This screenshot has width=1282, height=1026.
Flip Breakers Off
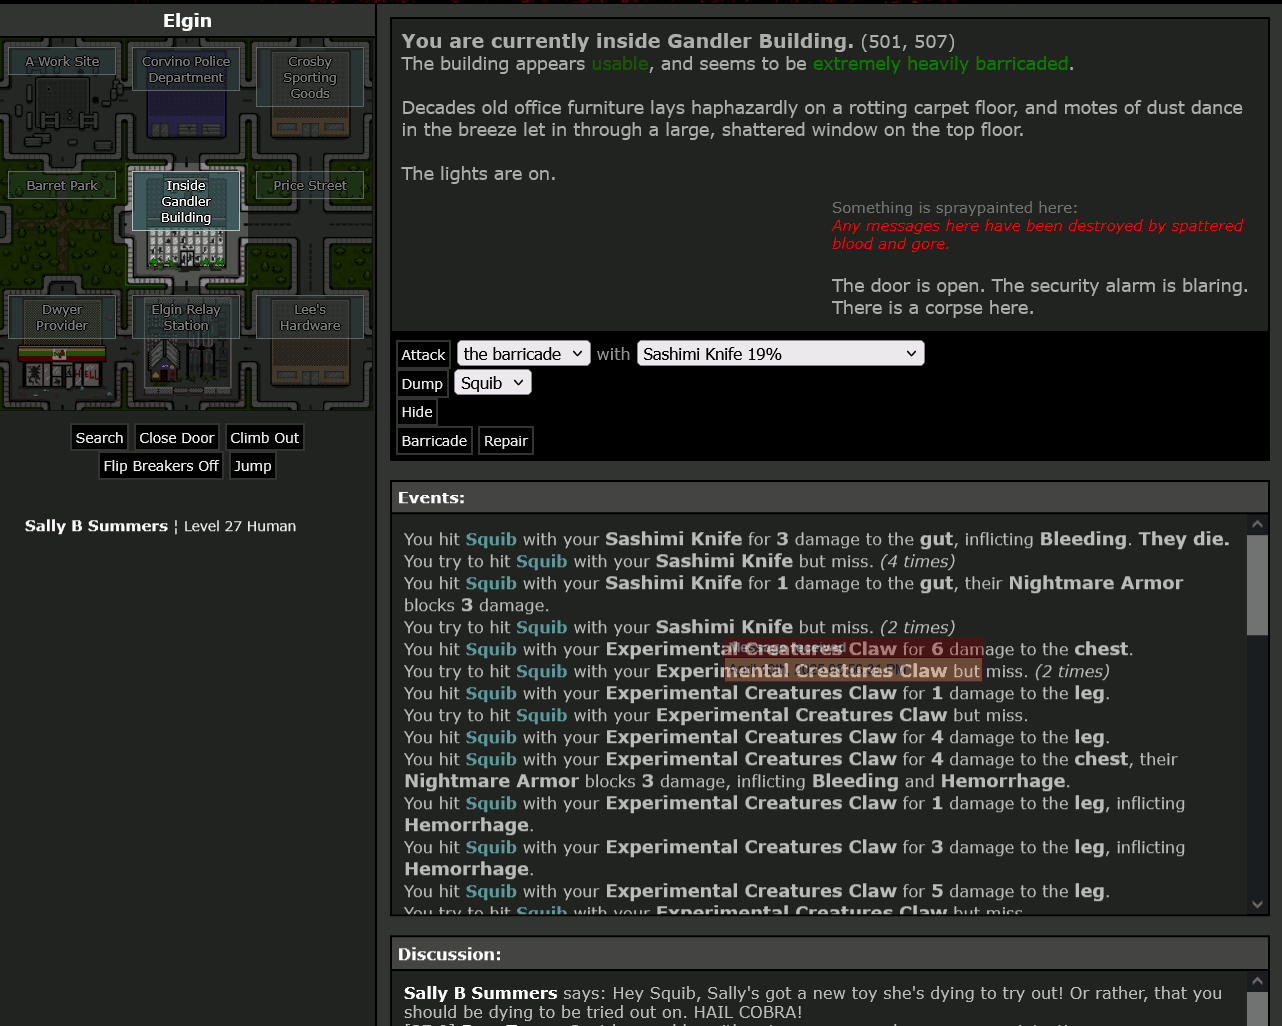[161, 466]
